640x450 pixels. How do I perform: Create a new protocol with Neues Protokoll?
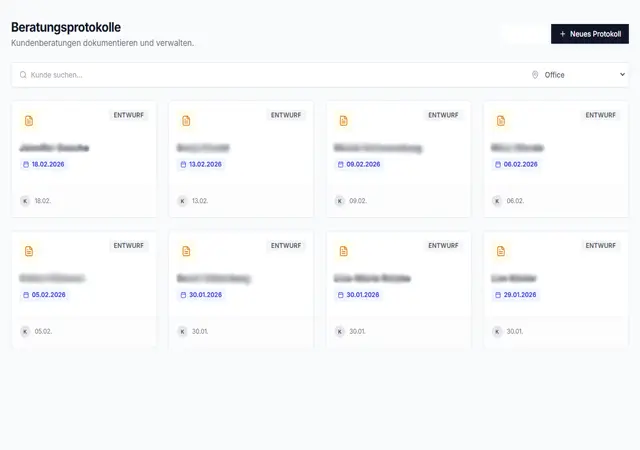tap(589, 34)
